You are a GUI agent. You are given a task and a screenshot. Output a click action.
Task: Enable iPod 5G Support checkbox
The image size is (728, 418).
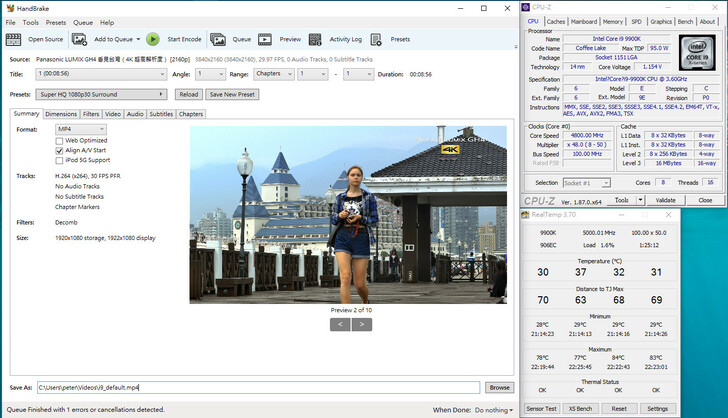(59, 160)
